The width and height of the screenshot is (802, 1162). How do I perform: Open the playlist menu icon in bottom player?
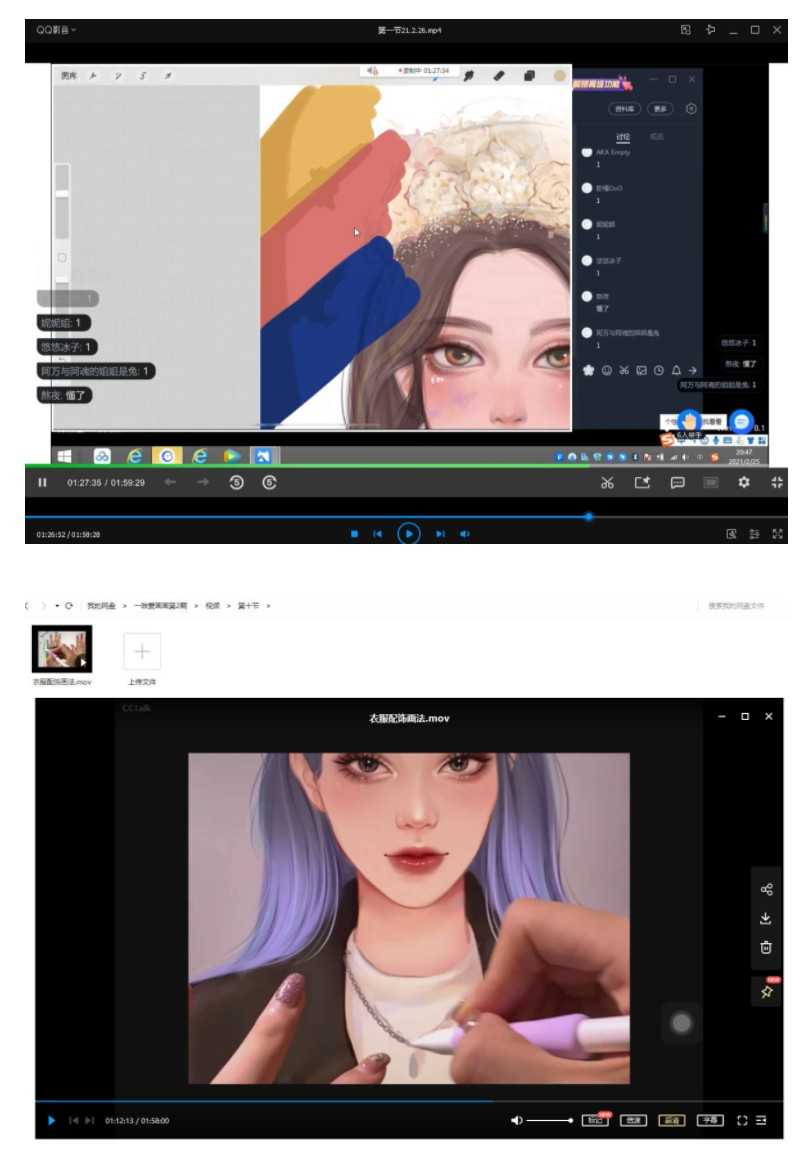coord(764,1120)
